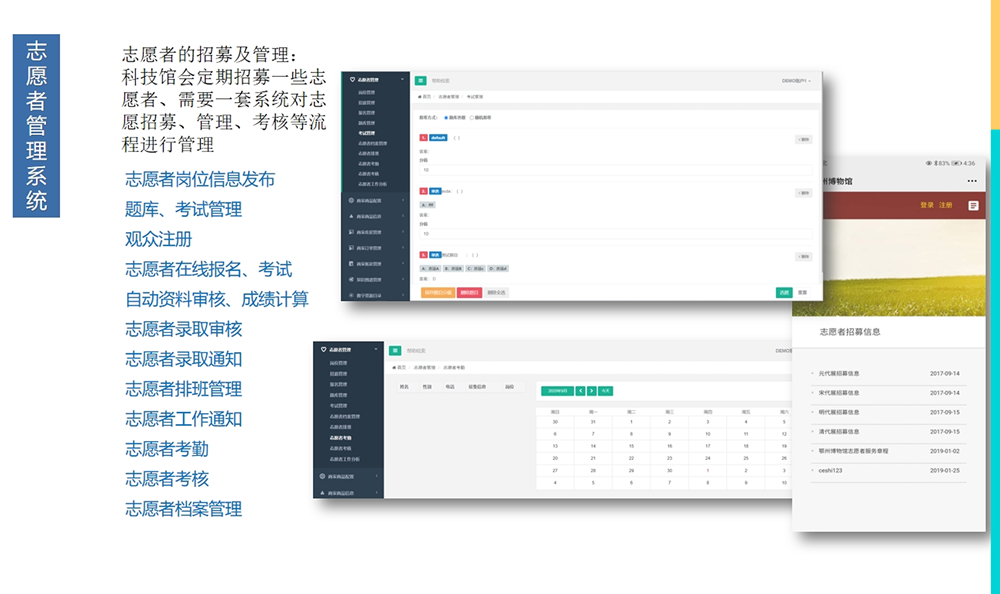Click the delete button beside question 1
The image size is (1000, 594).
tap(804, 139)
